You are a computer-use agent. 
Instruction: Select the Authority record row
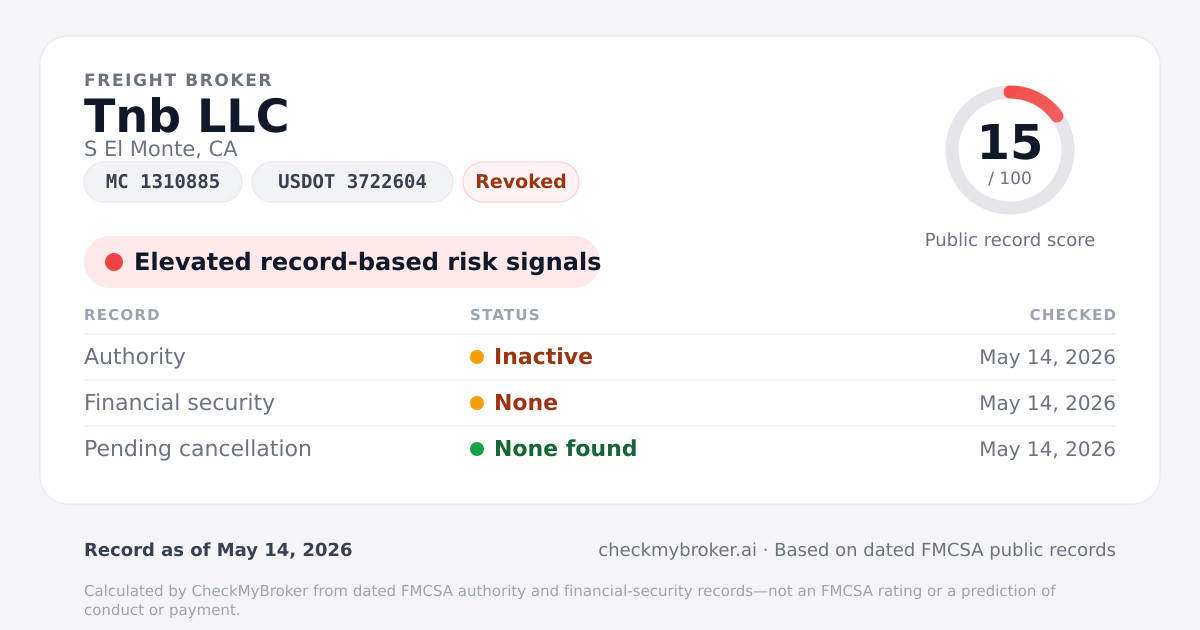click(600, 357)
